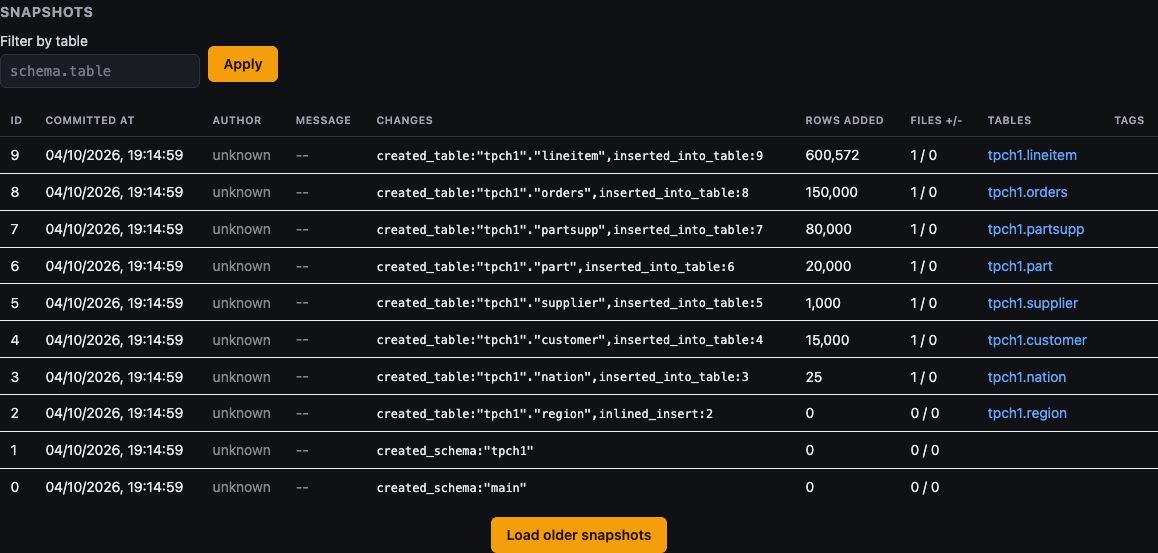Click the partsupp created_table change text
This screenshot has width=1158, height=553.
point(569,230)
